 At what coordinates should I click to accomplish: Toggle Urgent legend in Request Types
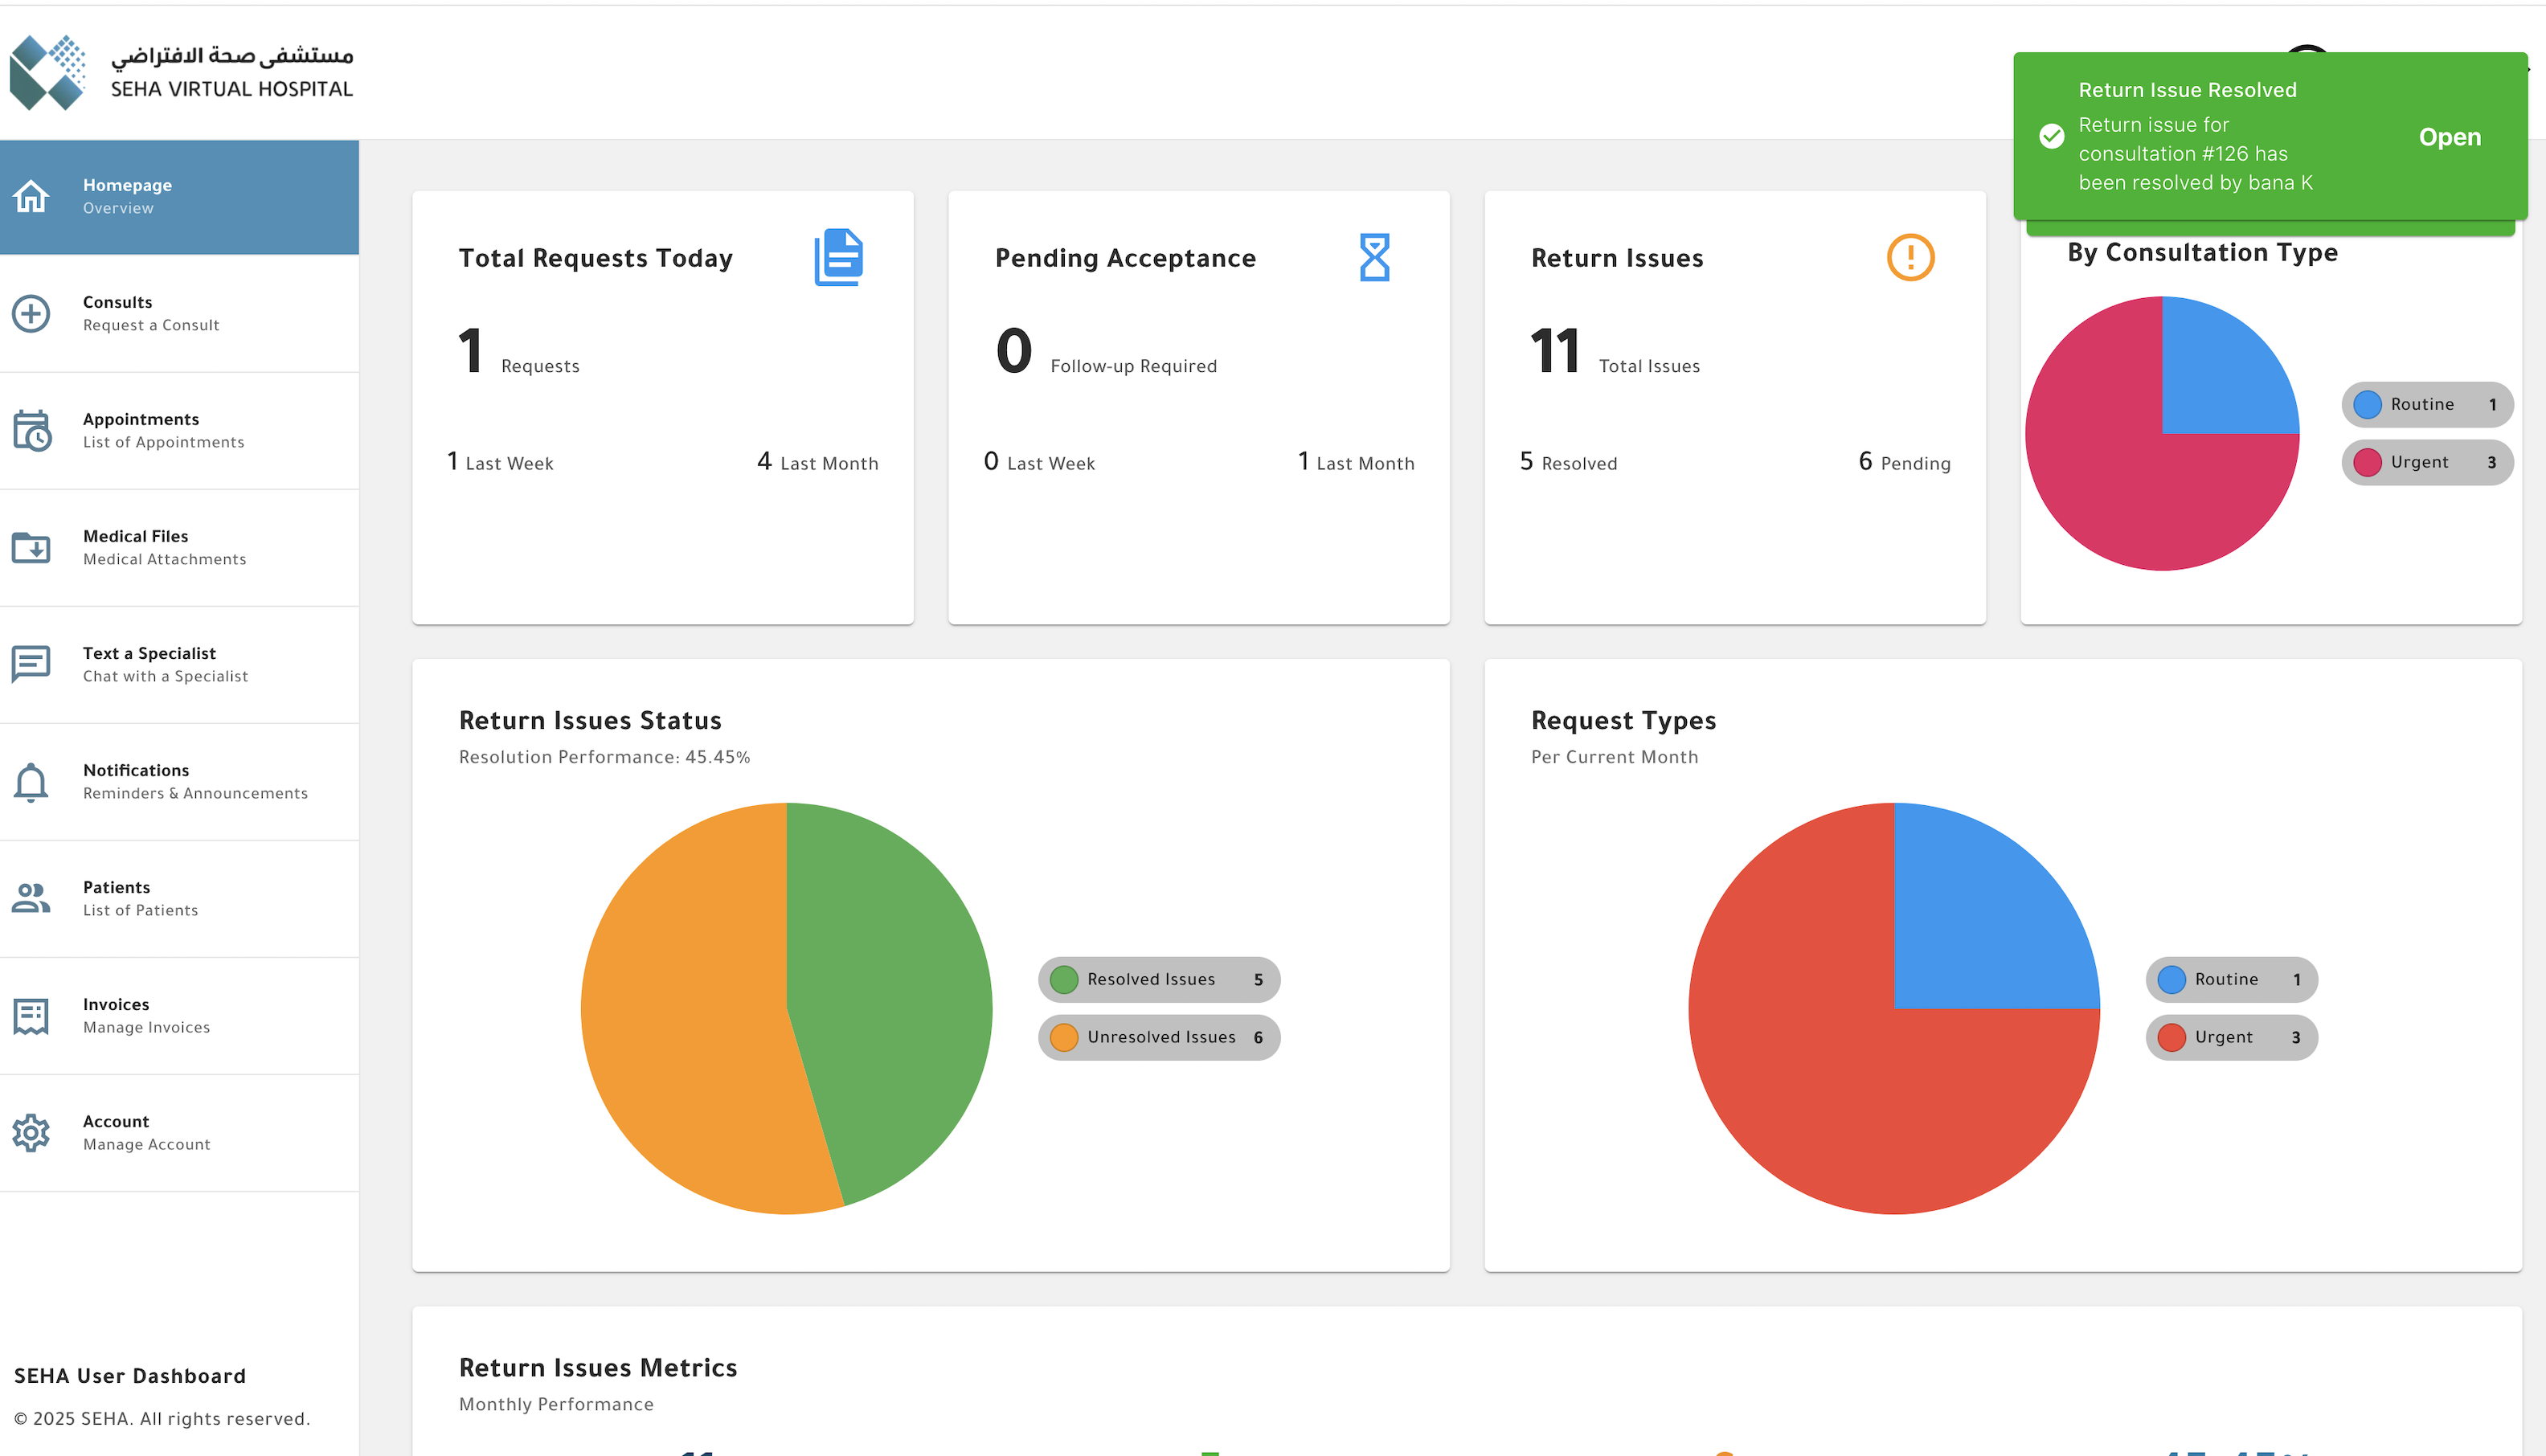2230,1037
